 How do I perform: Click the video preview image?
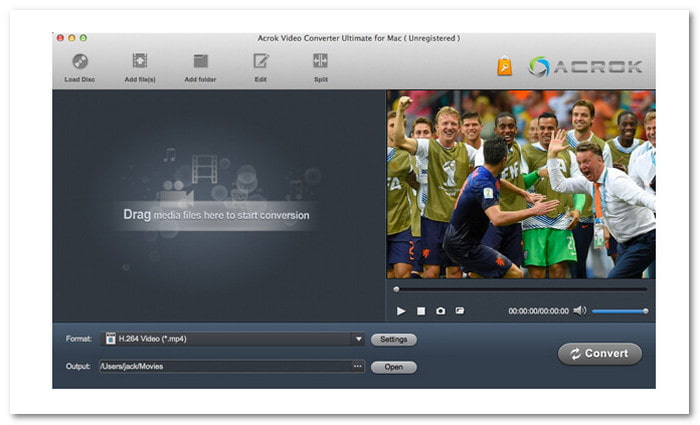(x=521, y=184)
